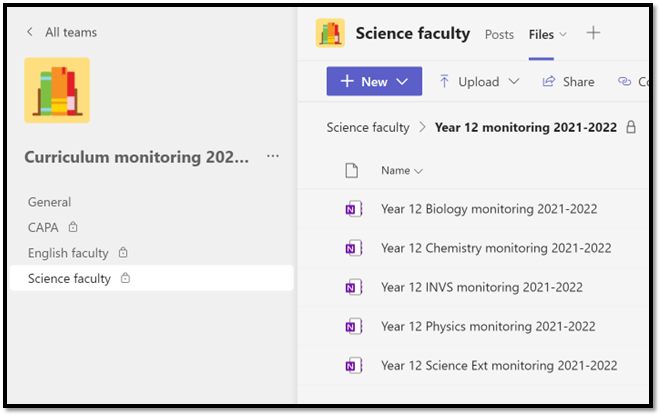This screenshot has width=662, height=417.
Task: Open more options ellipsis for Curriculum monitoring team
Action: (x=273, y=156)
